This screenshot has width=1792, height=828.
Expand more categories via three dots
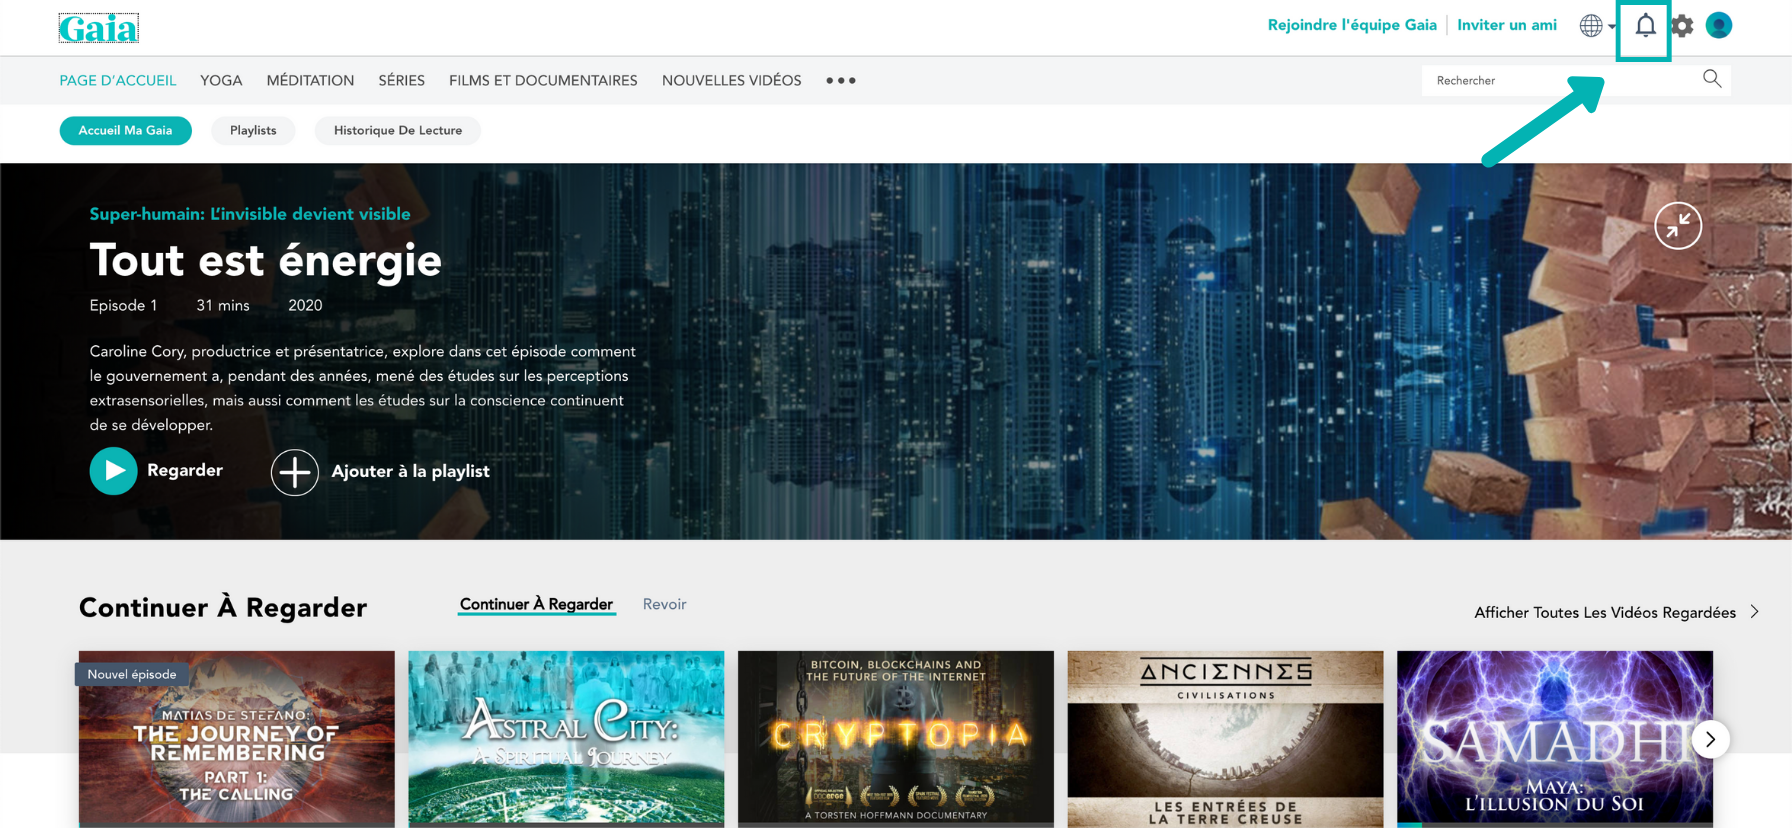click(841, 80)
